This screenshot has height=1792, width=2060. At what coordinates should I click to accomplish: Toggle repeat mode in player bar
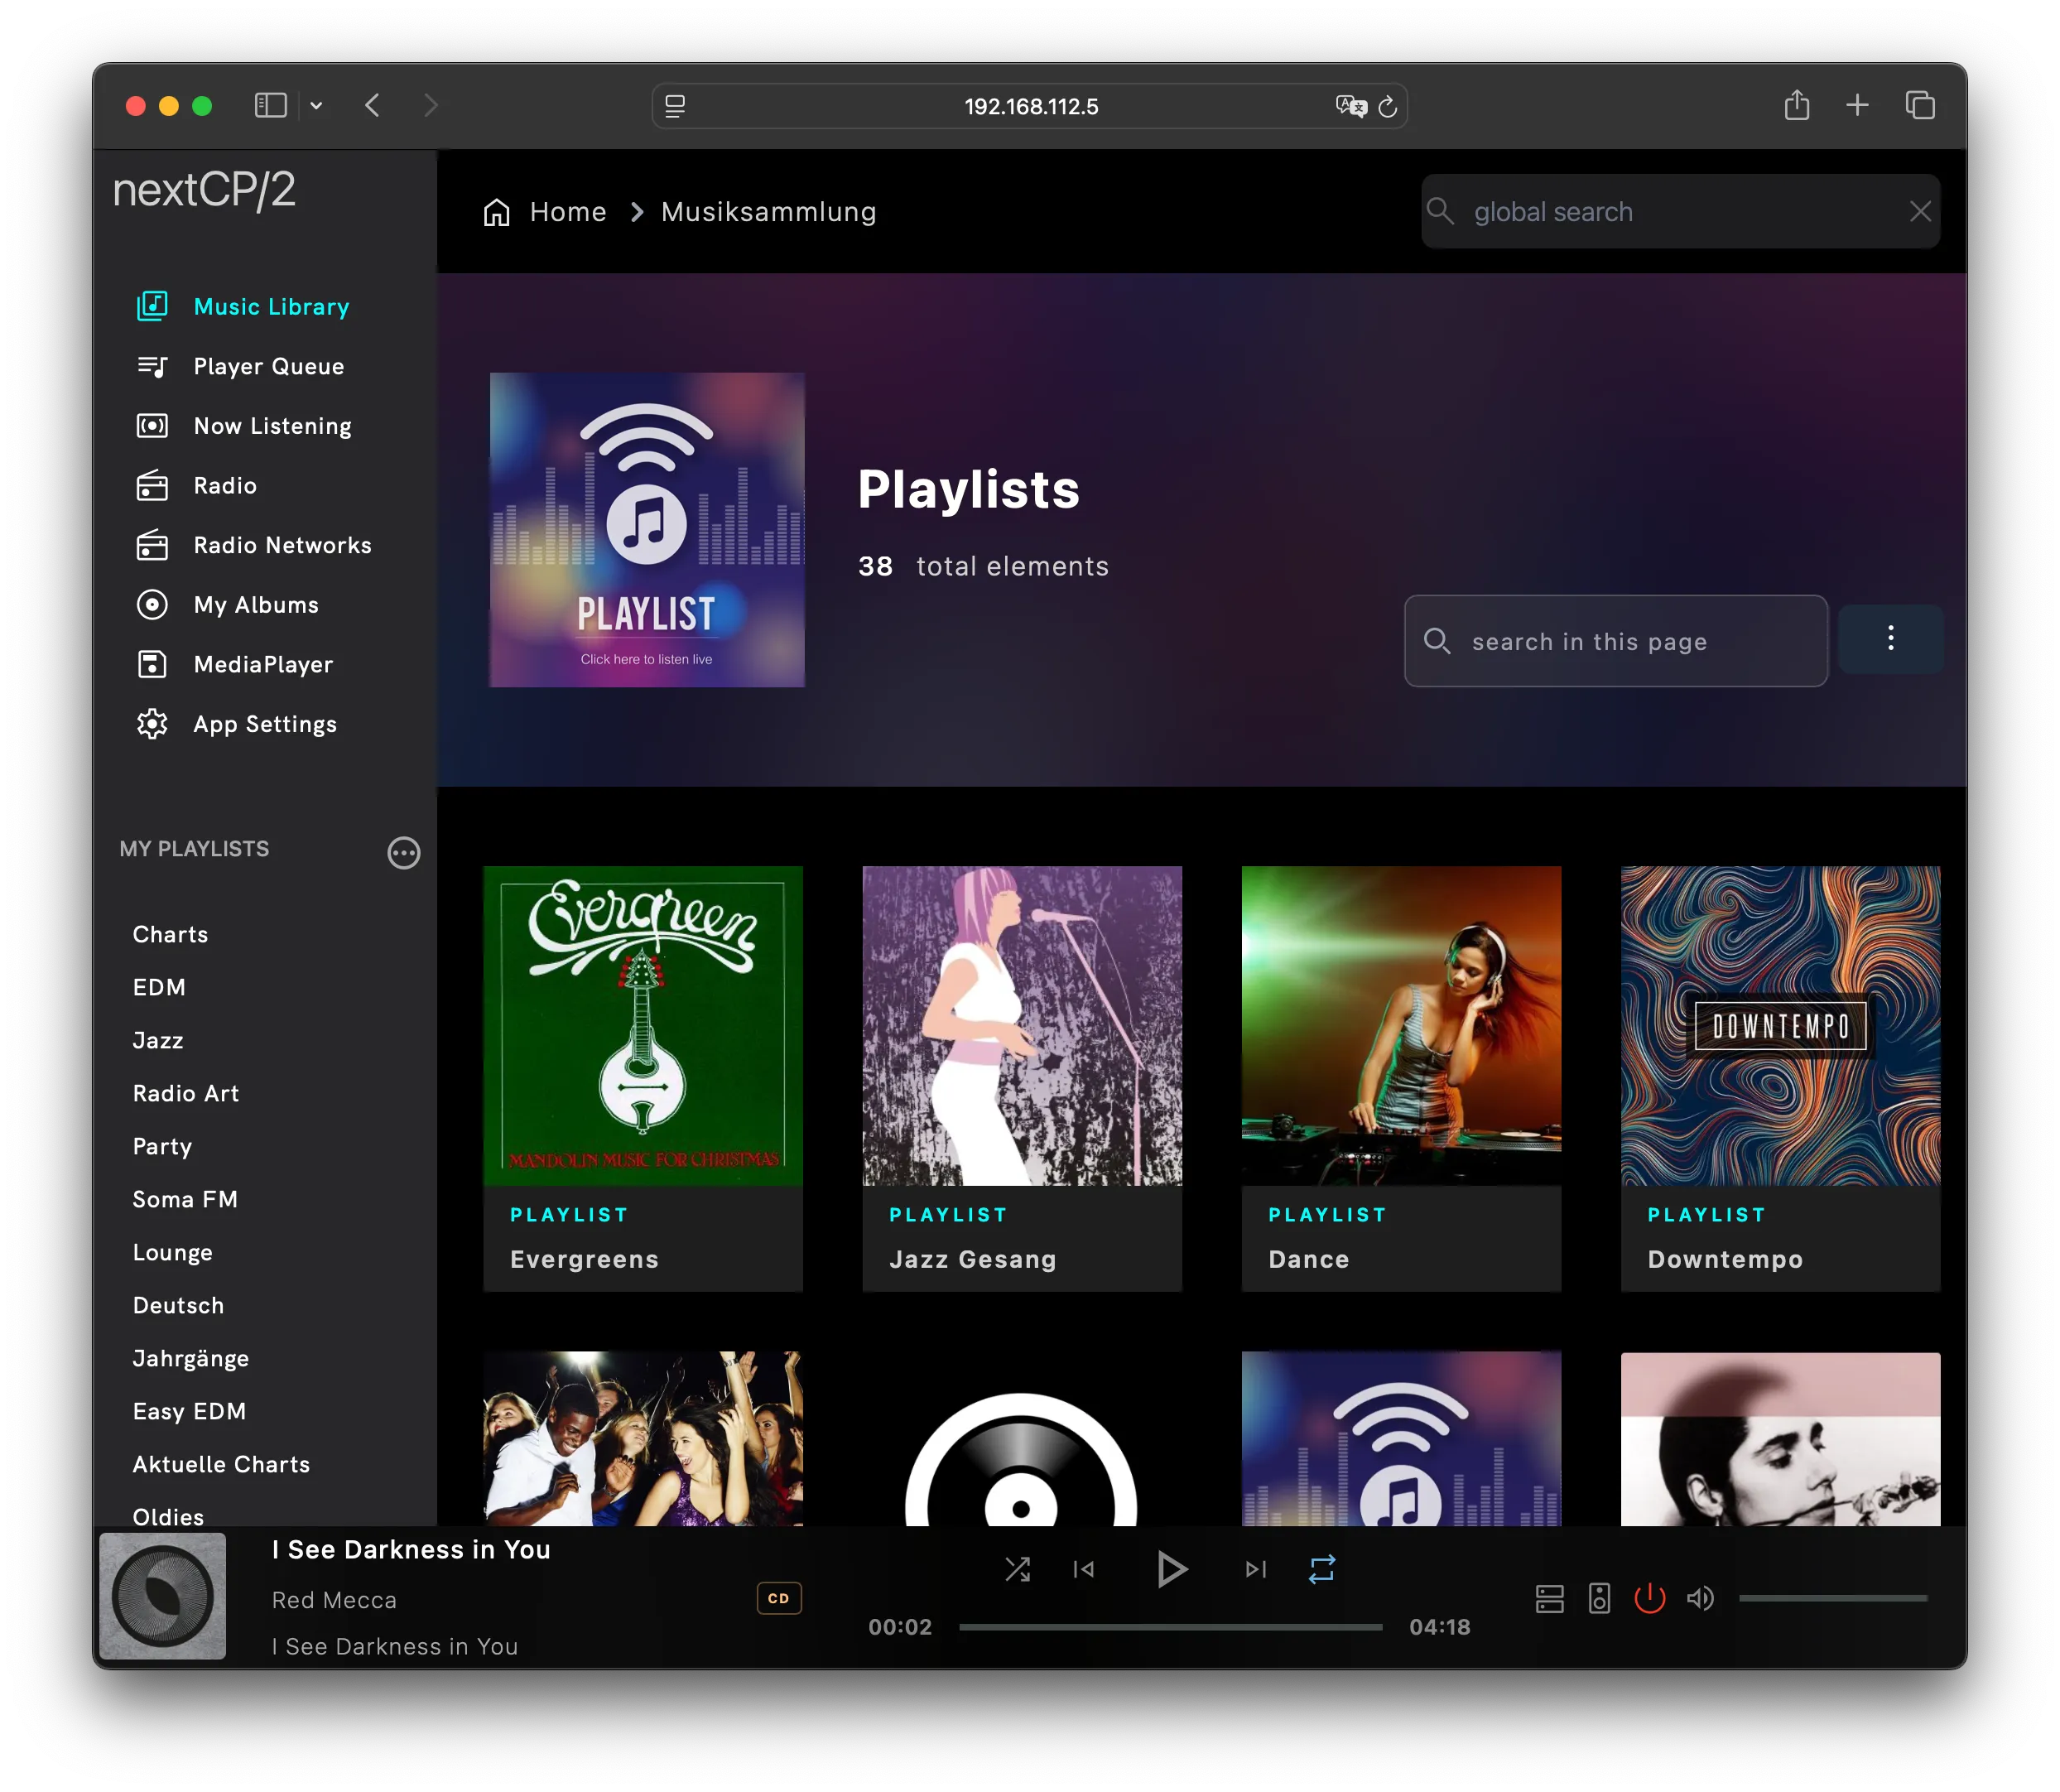point(1321,1569)
